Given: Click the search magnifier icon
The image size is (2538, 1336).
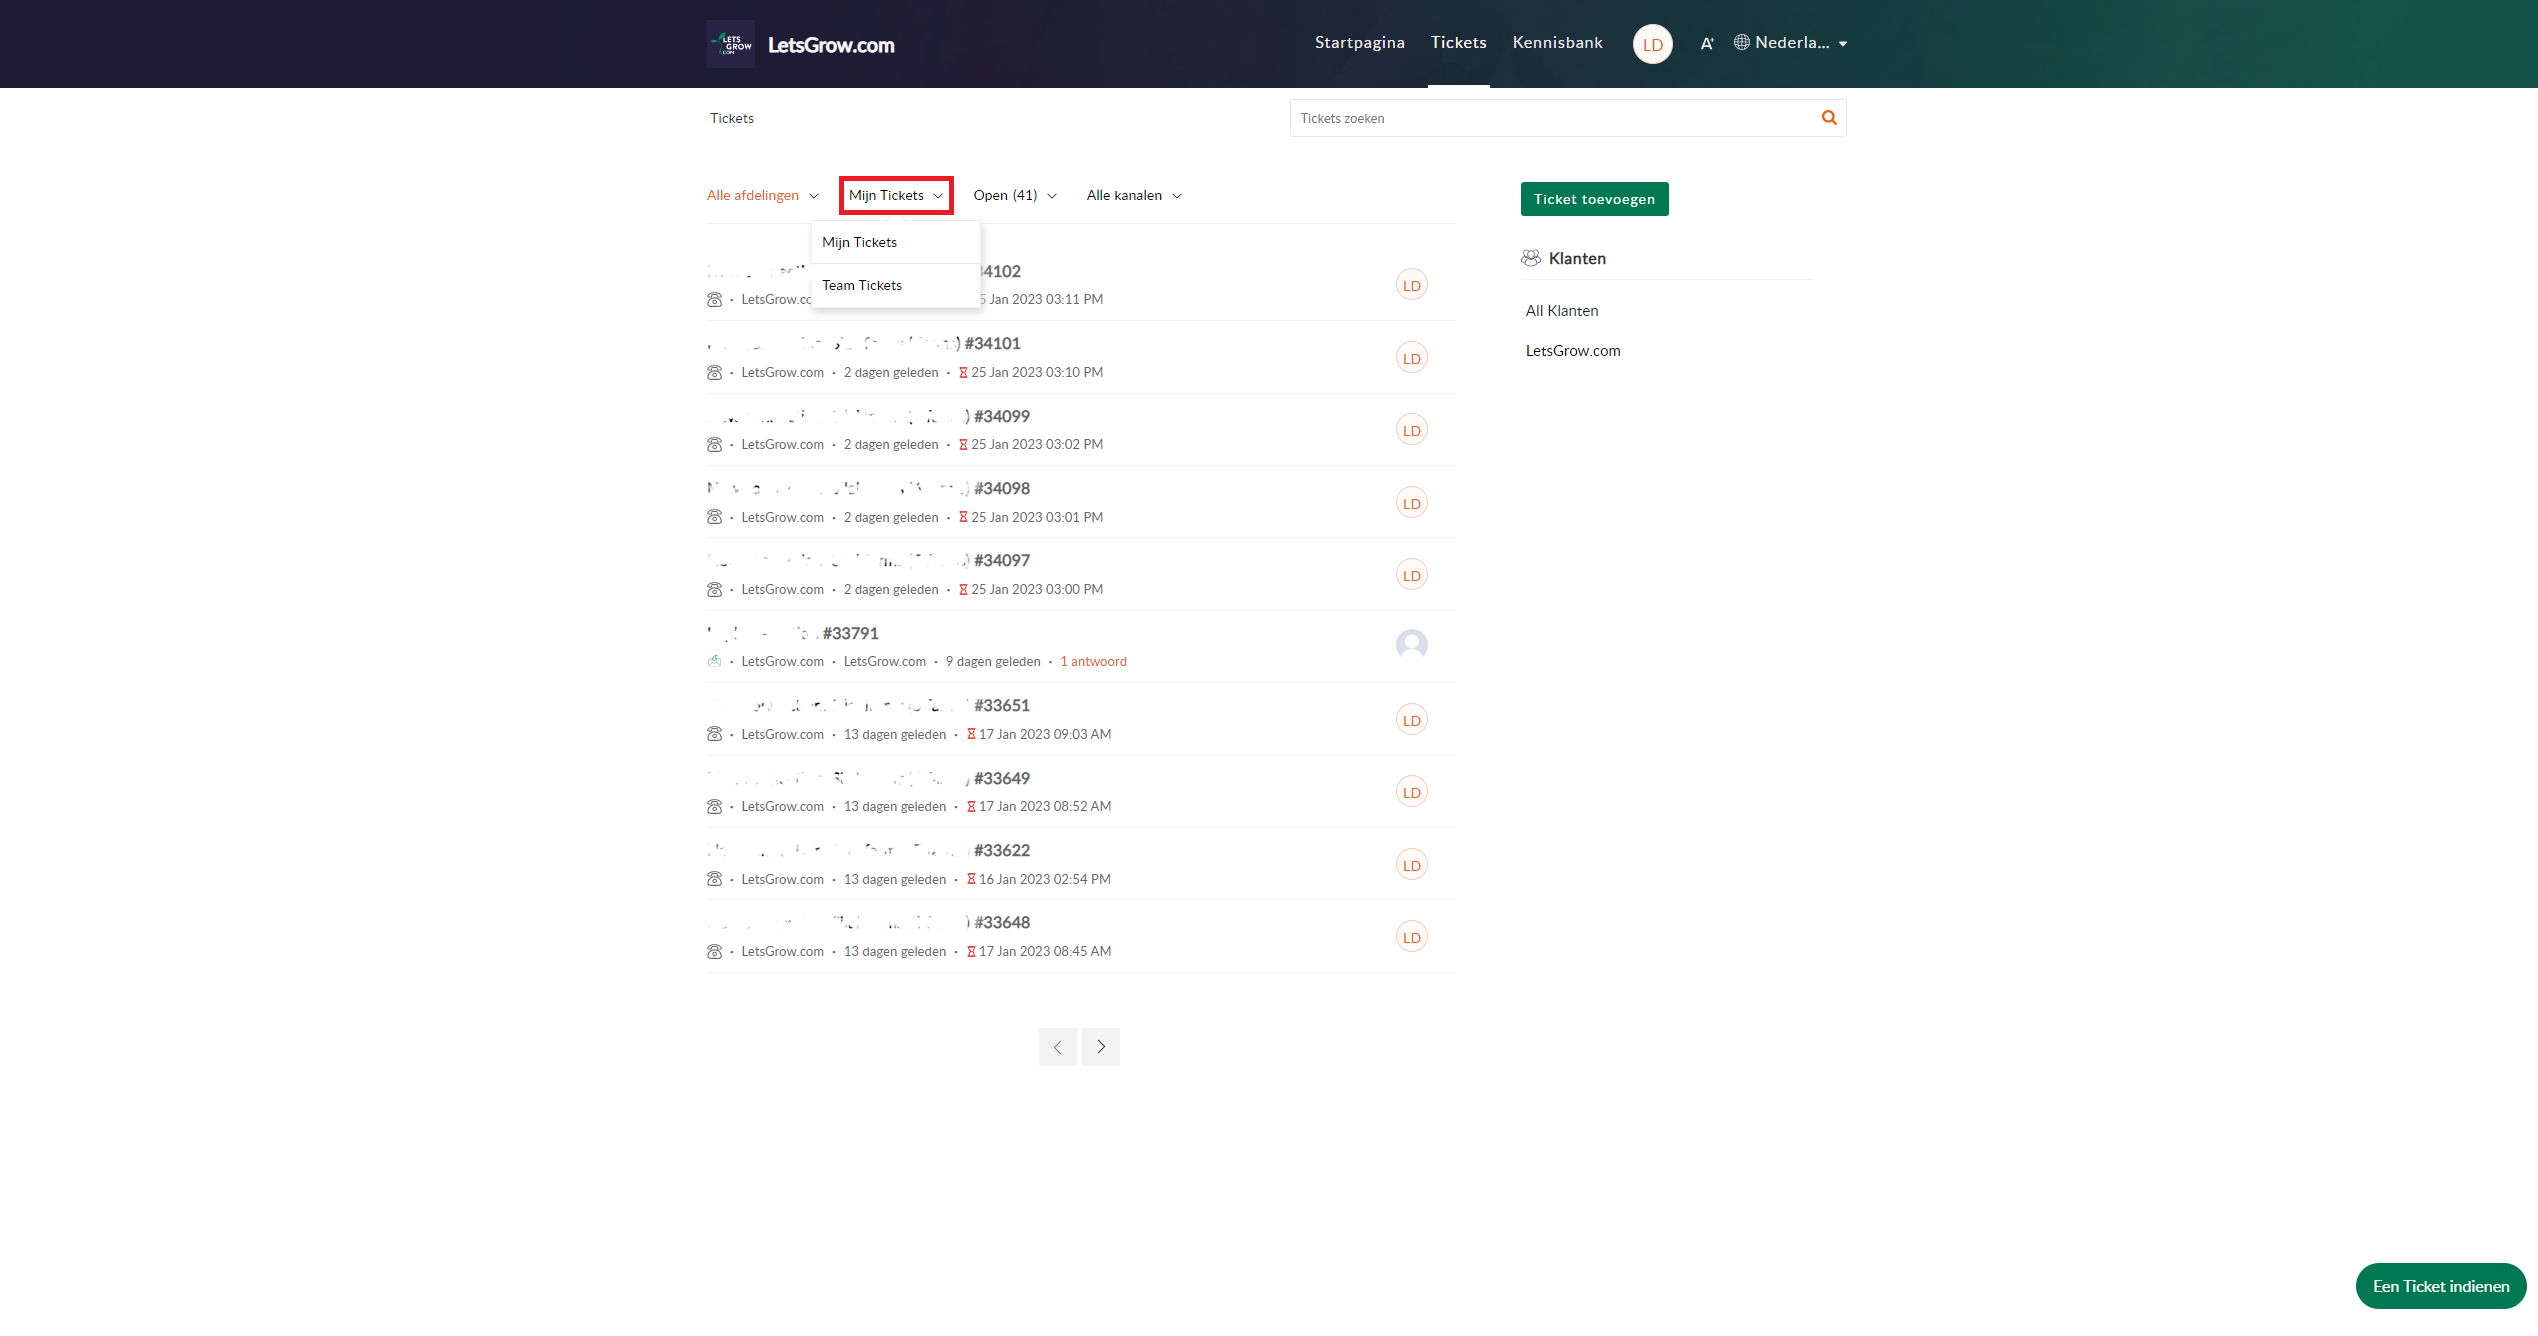Looking at the screenshot, I should 1828,118.
